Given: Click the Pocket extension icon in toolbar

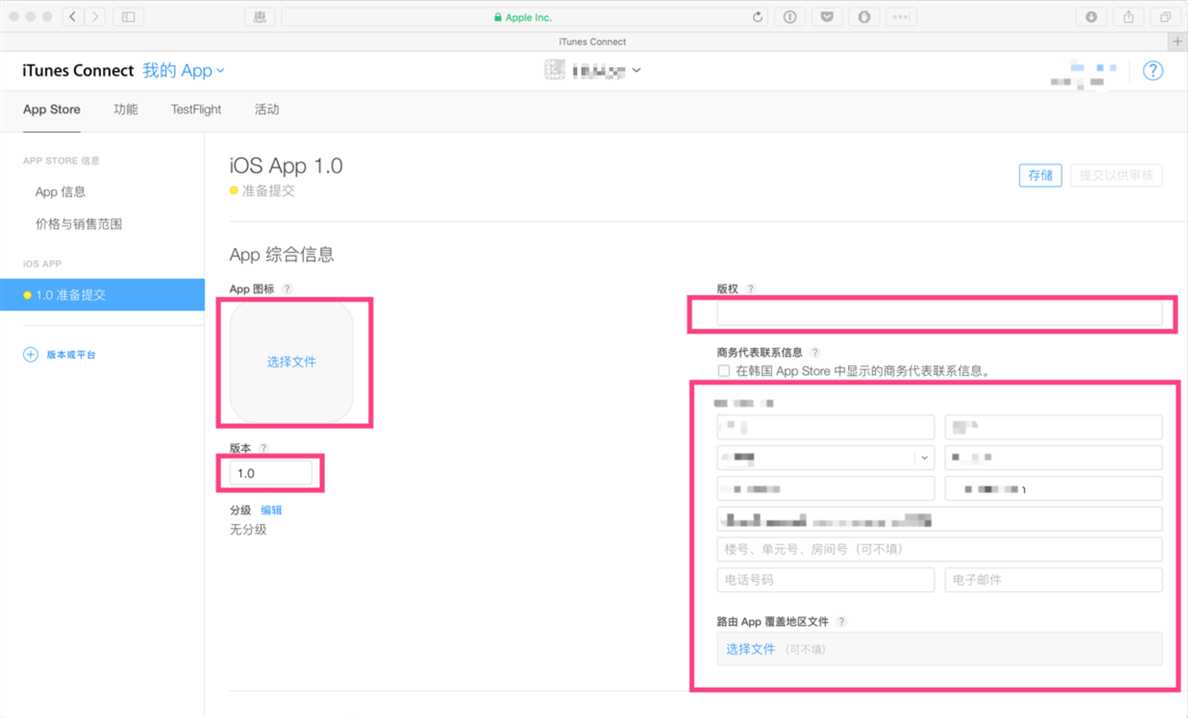Looking at the screenshot, I should point(827,17).
